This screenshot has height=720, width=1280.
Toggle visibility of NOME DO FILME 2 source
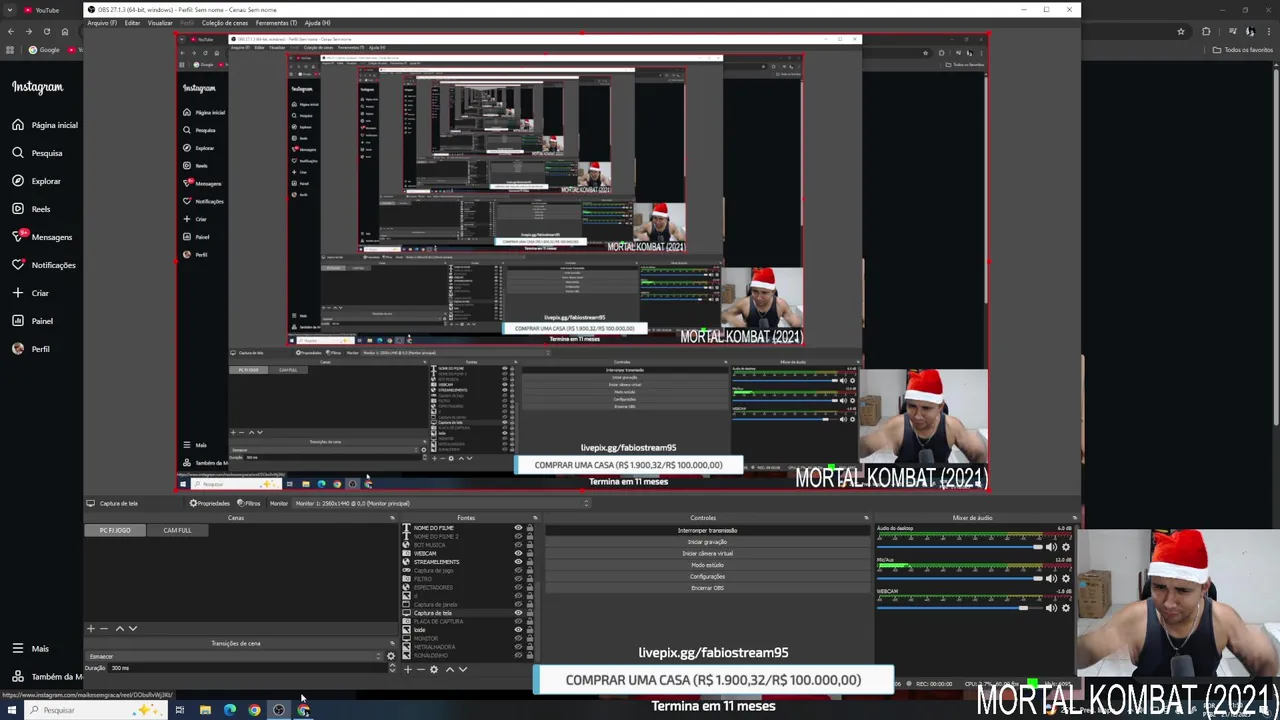[x=518, y=536]
